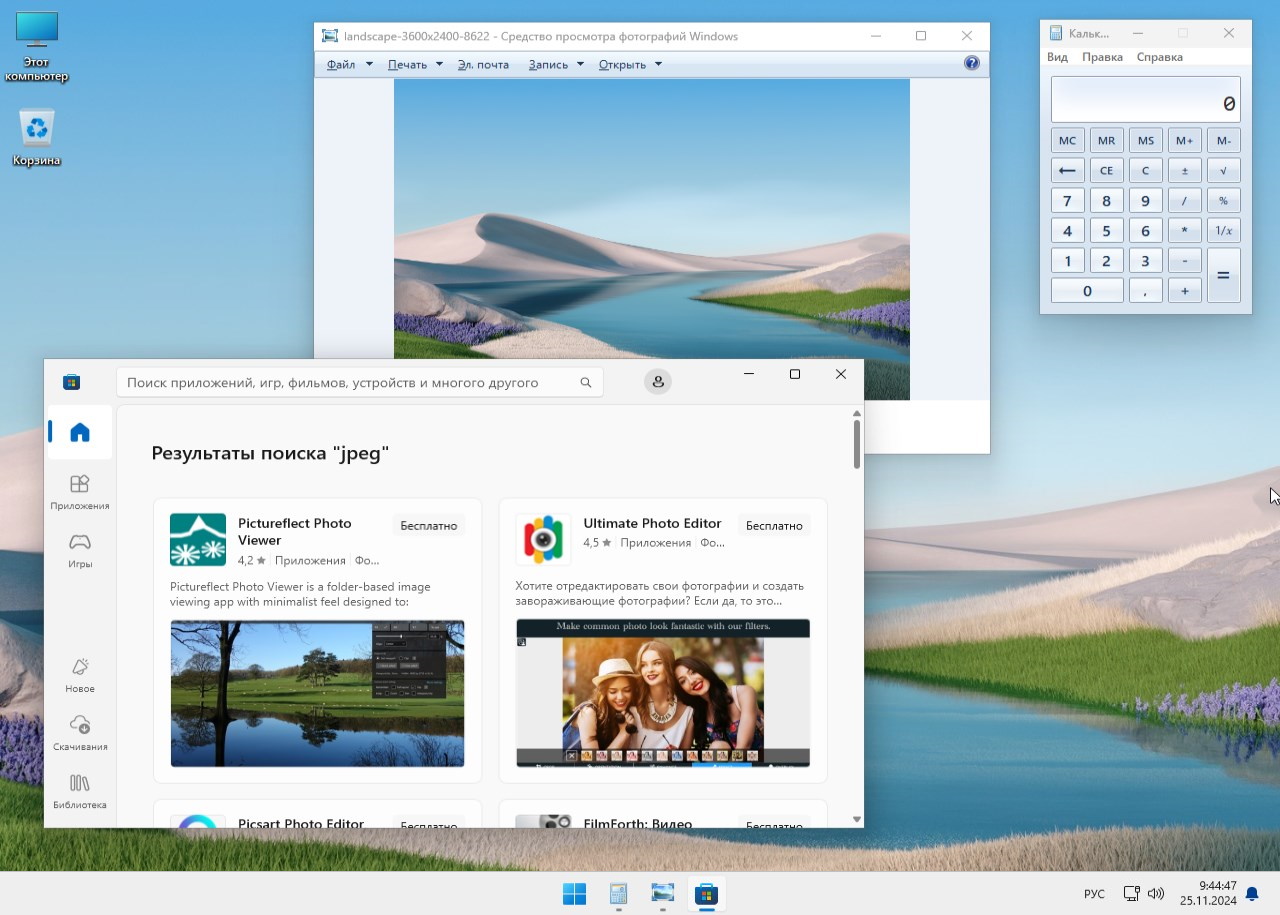The width and height of the screenshot is (1280, 915).
Task: Click Windows Start button on taskbar
Action: (x=574, y=893)
